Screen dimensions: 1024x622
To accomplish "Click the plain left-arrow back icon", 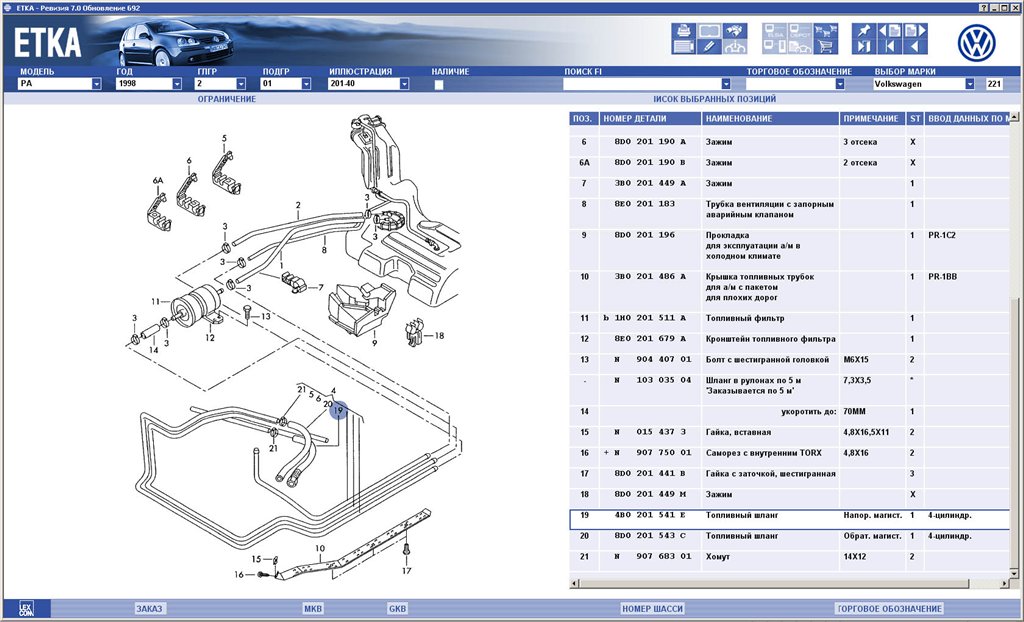I will 916,46.
